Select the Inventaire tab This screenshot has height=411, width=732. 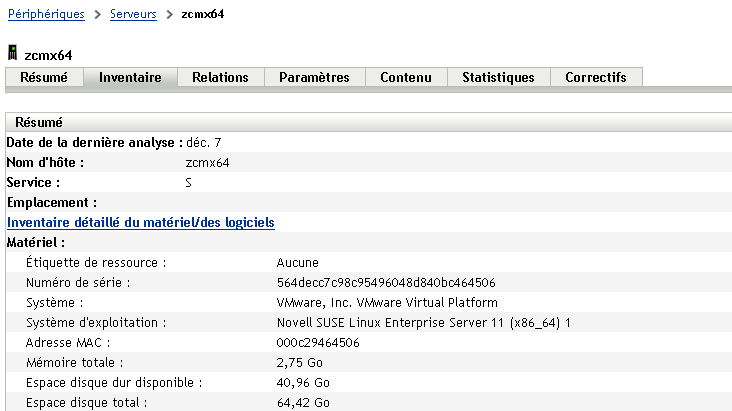(130, 77)
